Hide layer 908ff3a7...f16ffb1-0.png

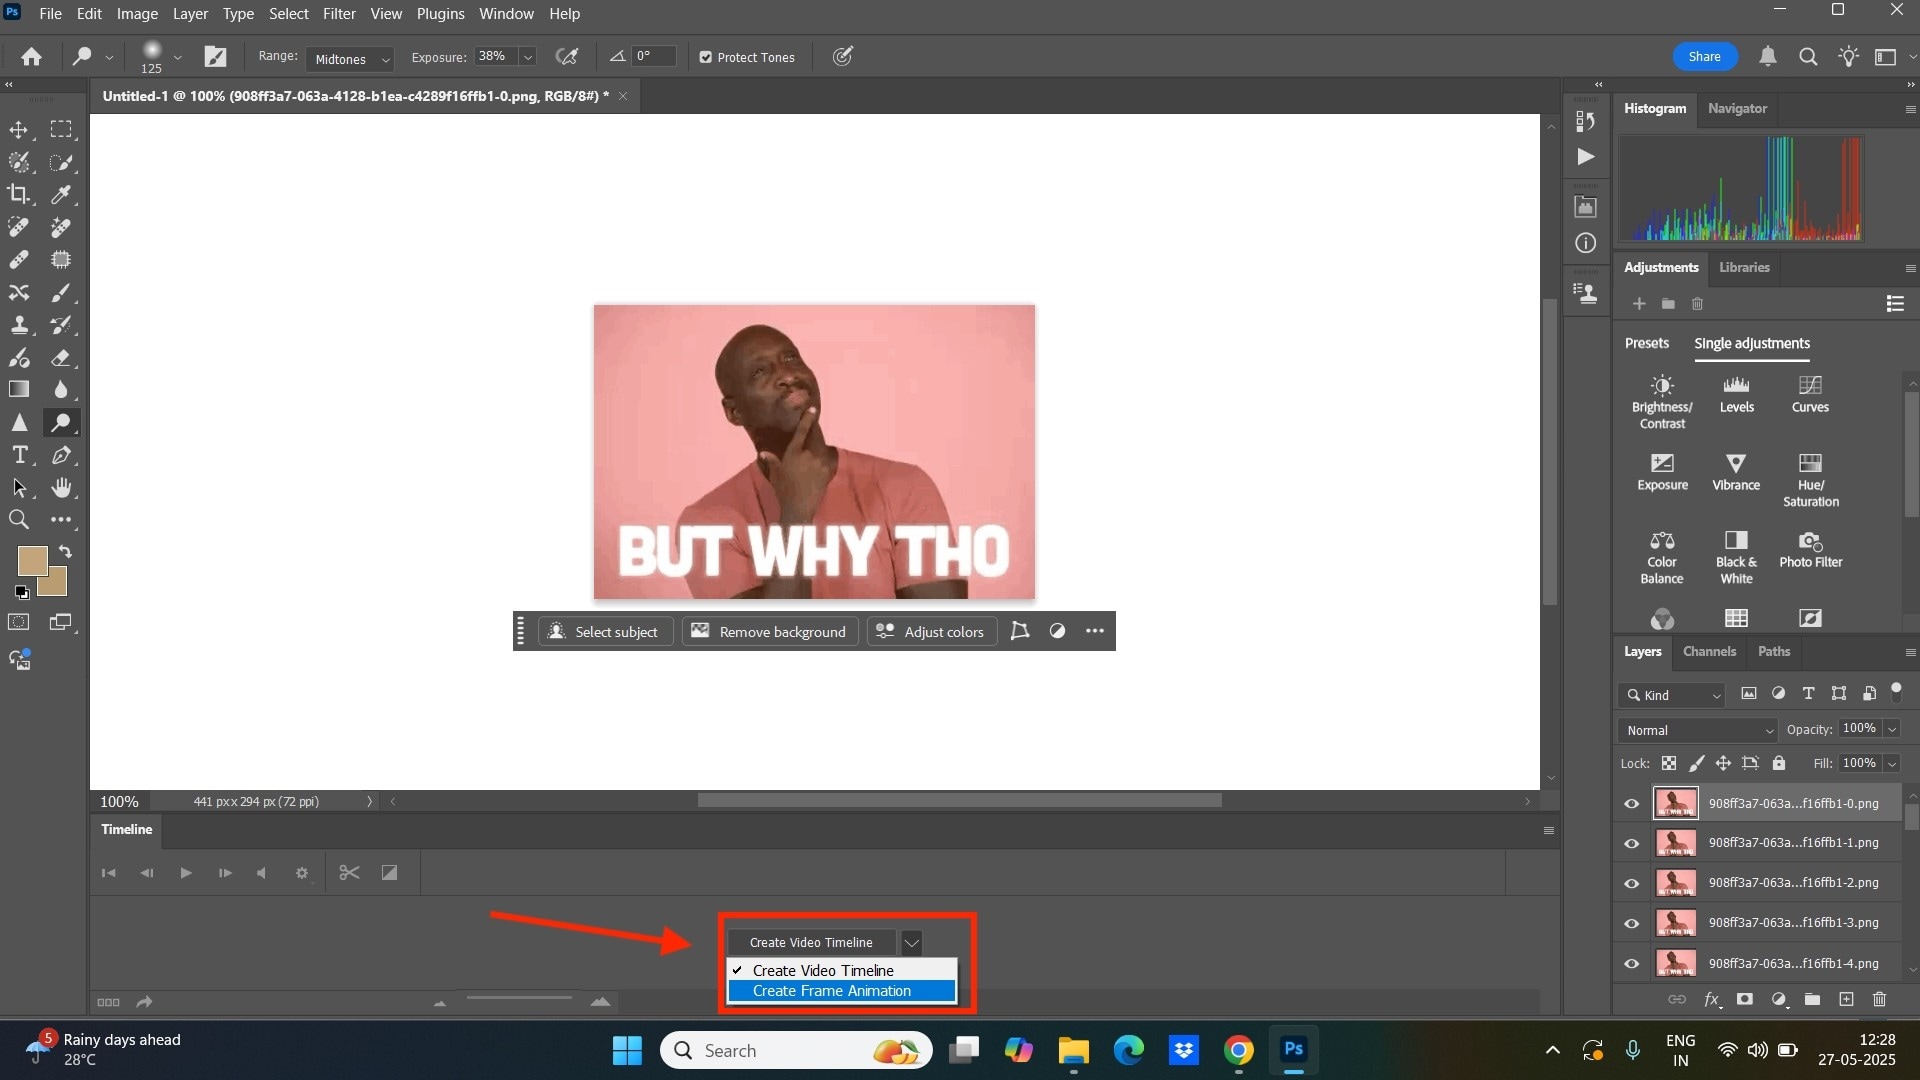tap(1632, 804)
